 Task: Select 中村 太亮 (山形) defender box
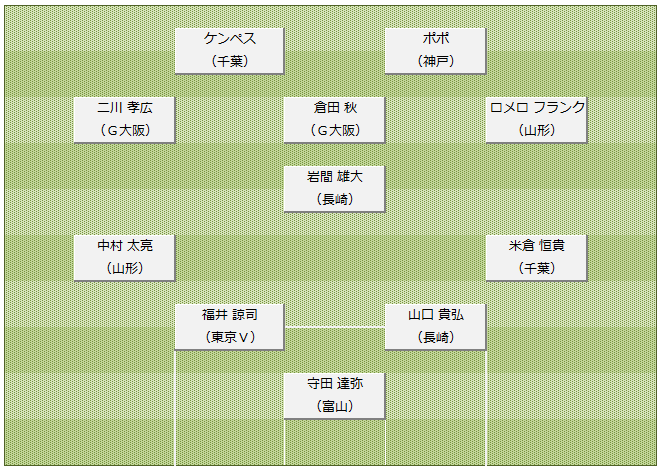(x=124, y=258)
